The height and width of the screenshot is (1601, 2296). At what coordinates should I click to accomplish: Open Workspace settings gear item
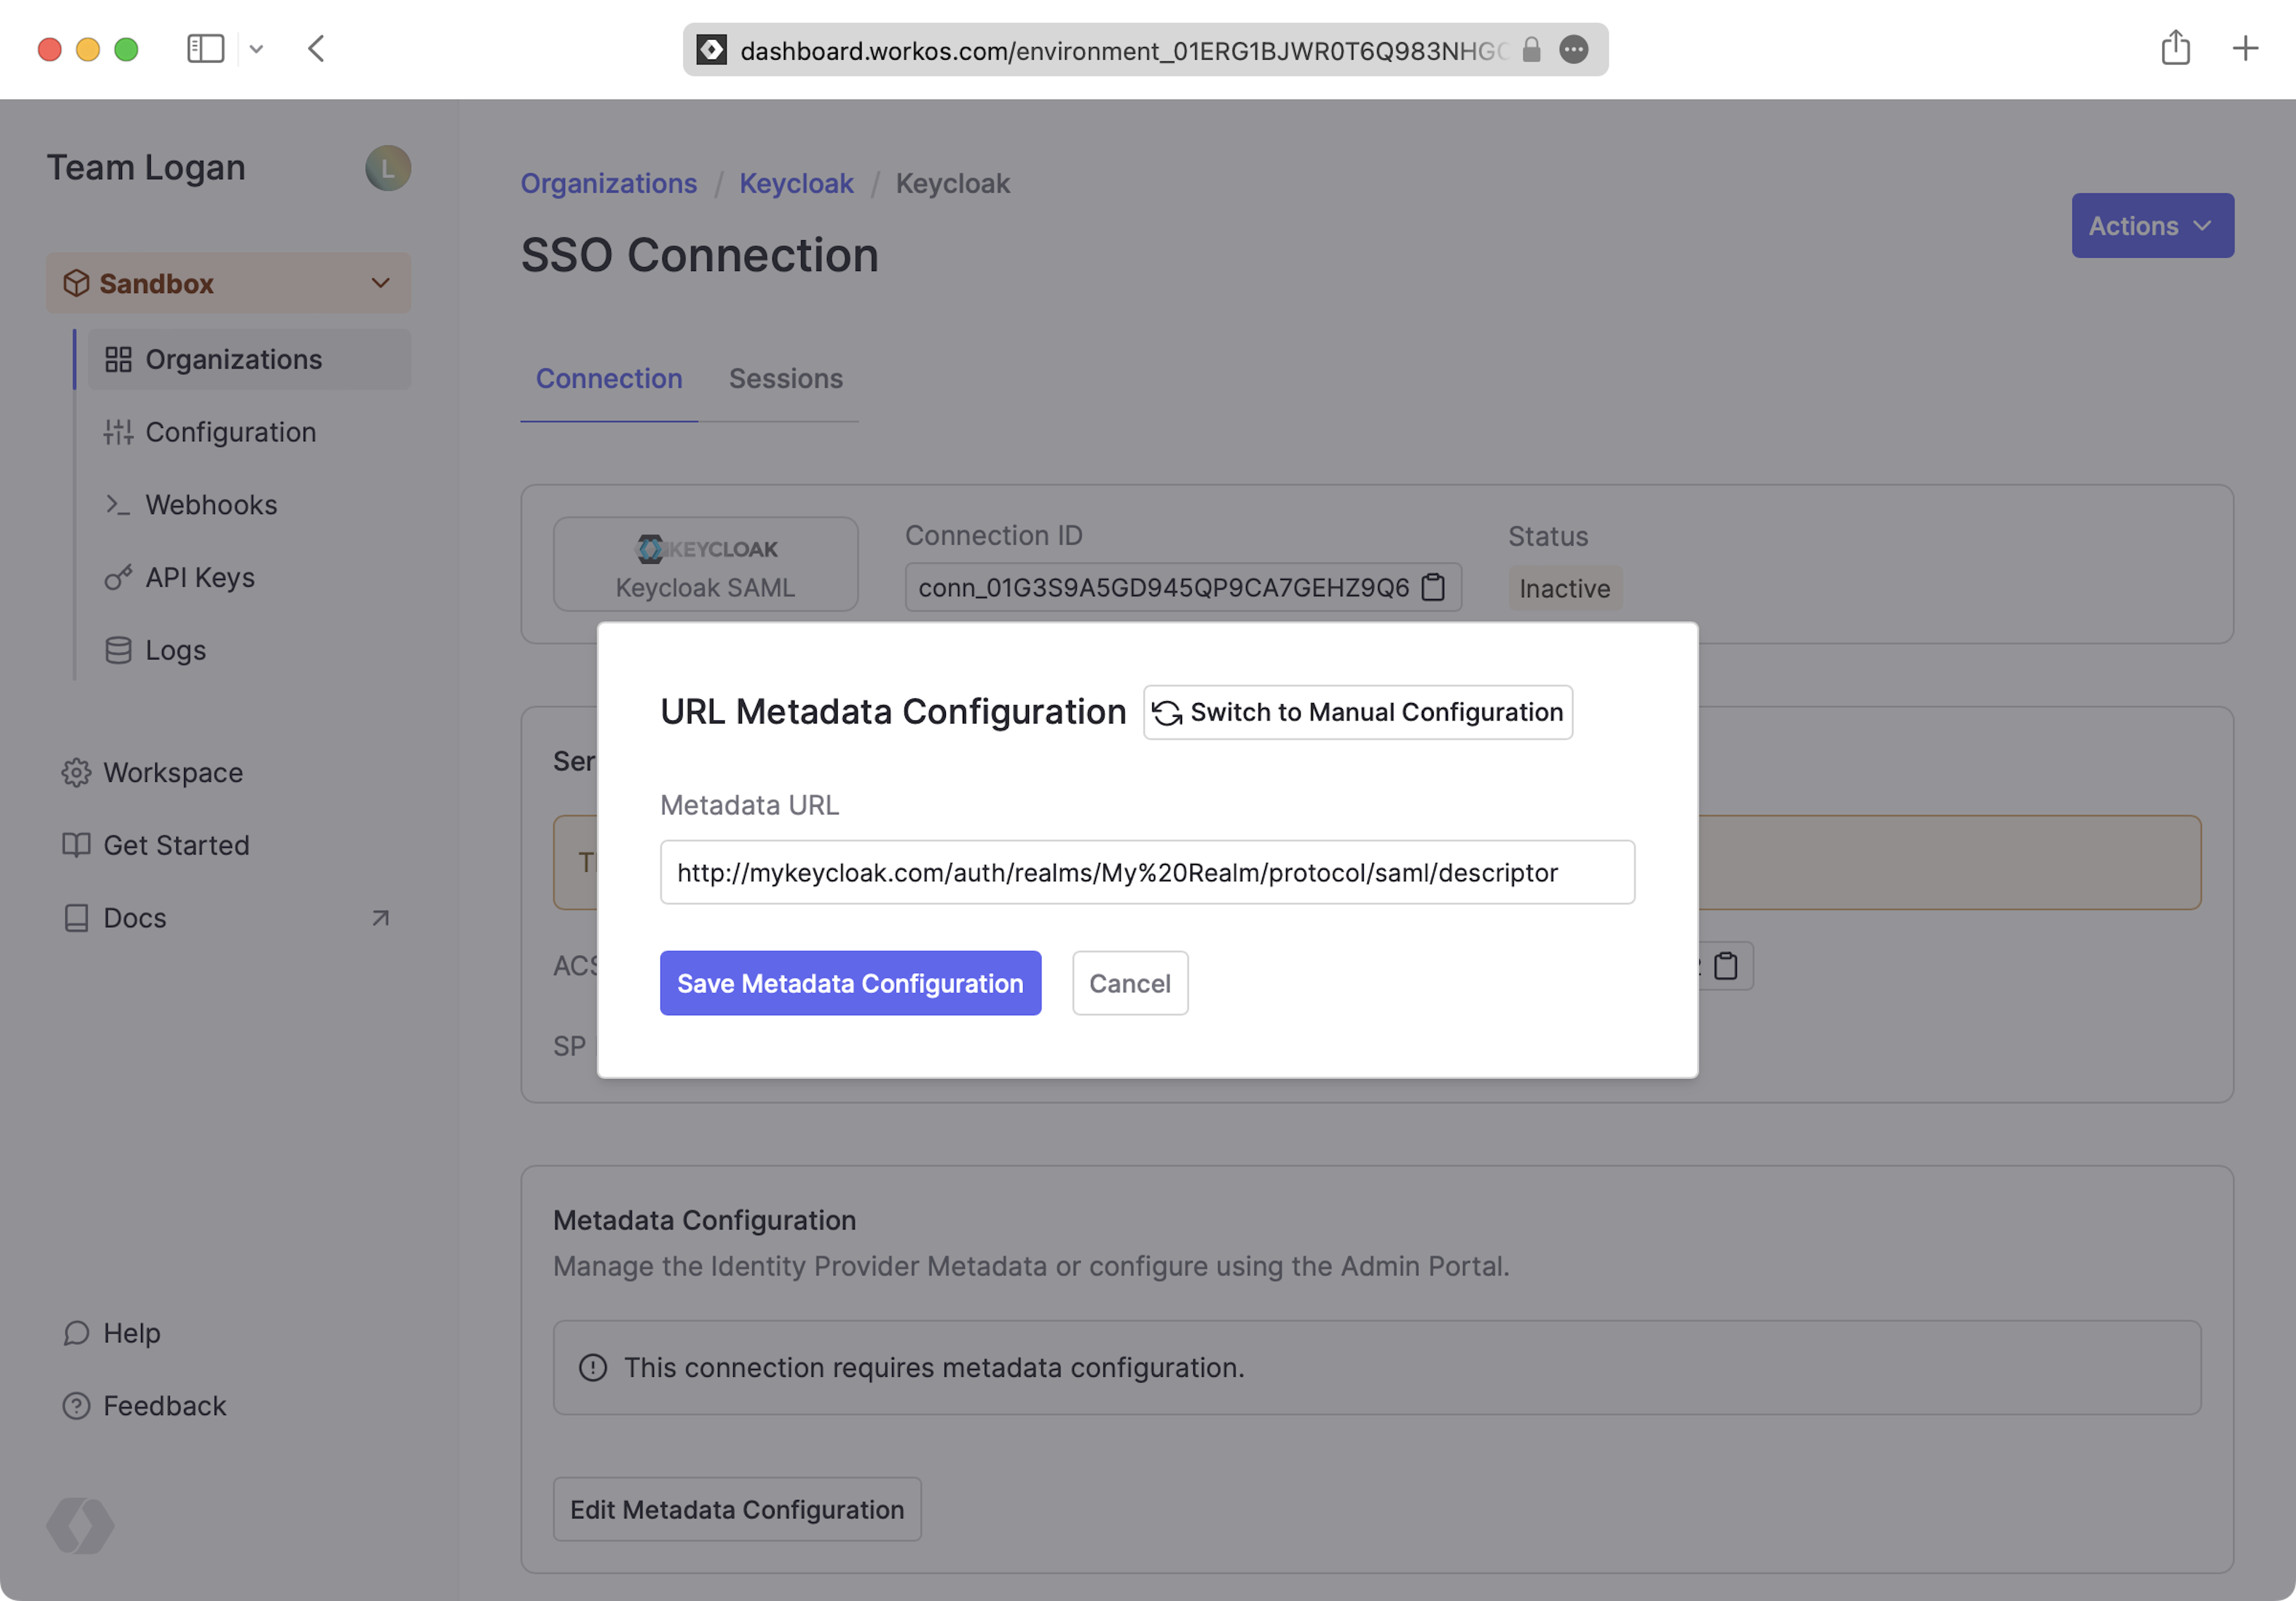[x=172, y=772]
